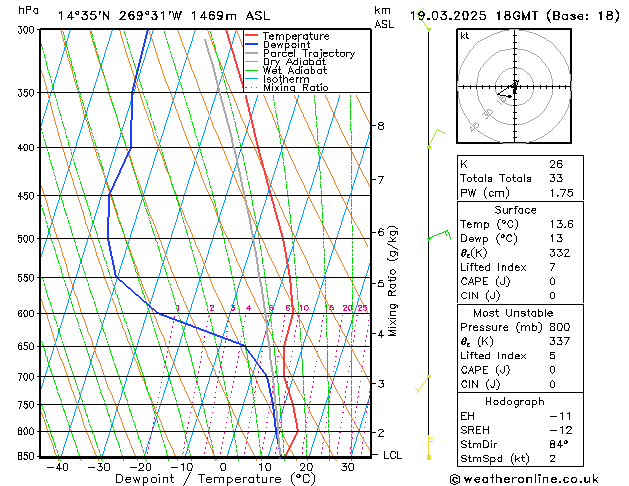The image size is (629, 486).
Task: Click the surface Temp value 13.6
Action: pyautogui.click(x=561, y=224)
